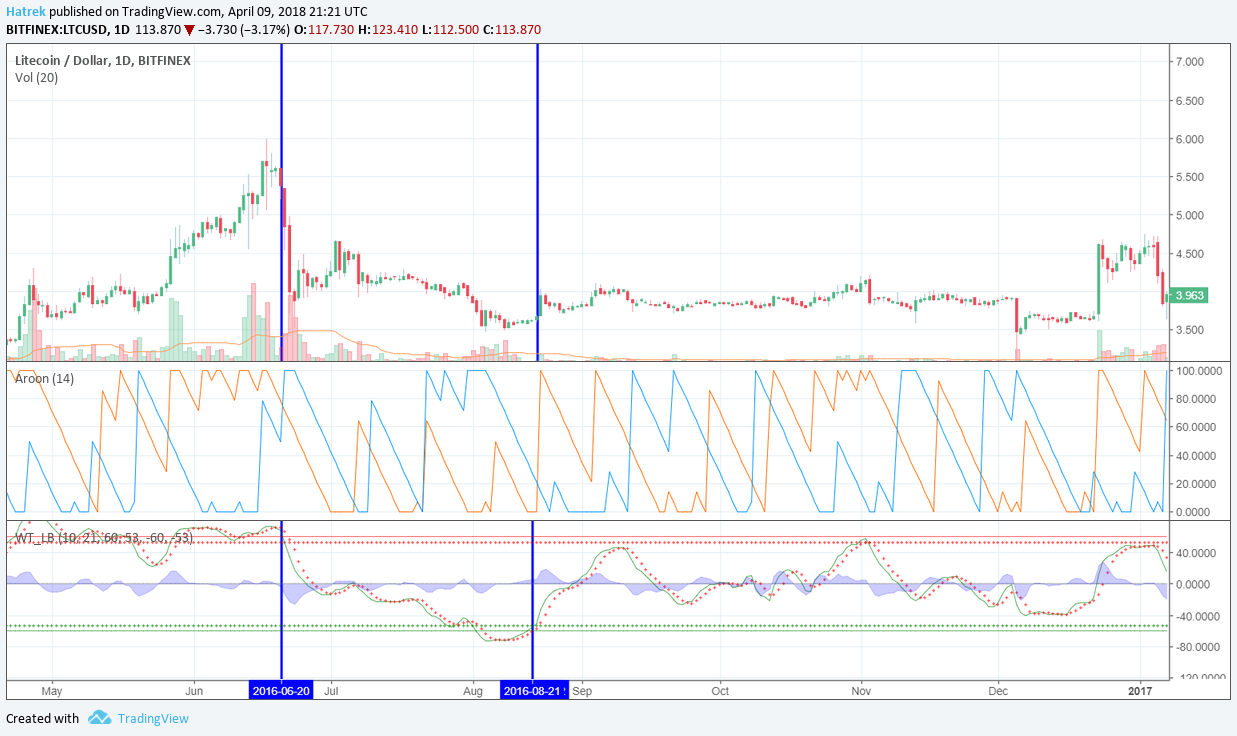Click the 2017 label on time axis

click(x=1140, y=691)
